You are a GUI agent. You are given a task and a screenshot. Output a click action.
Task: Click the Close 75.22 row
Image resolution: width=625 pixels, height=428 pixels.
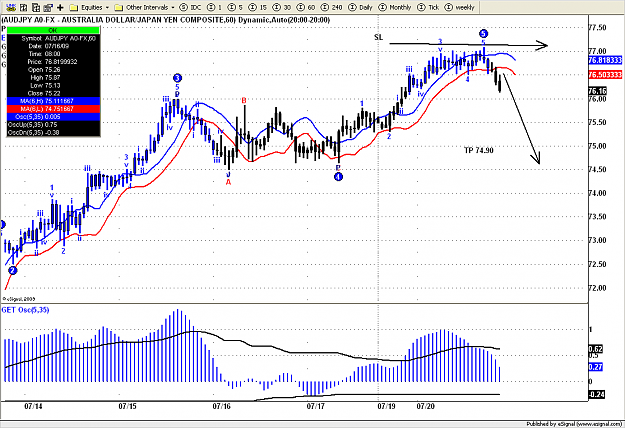tap(53, 93)
